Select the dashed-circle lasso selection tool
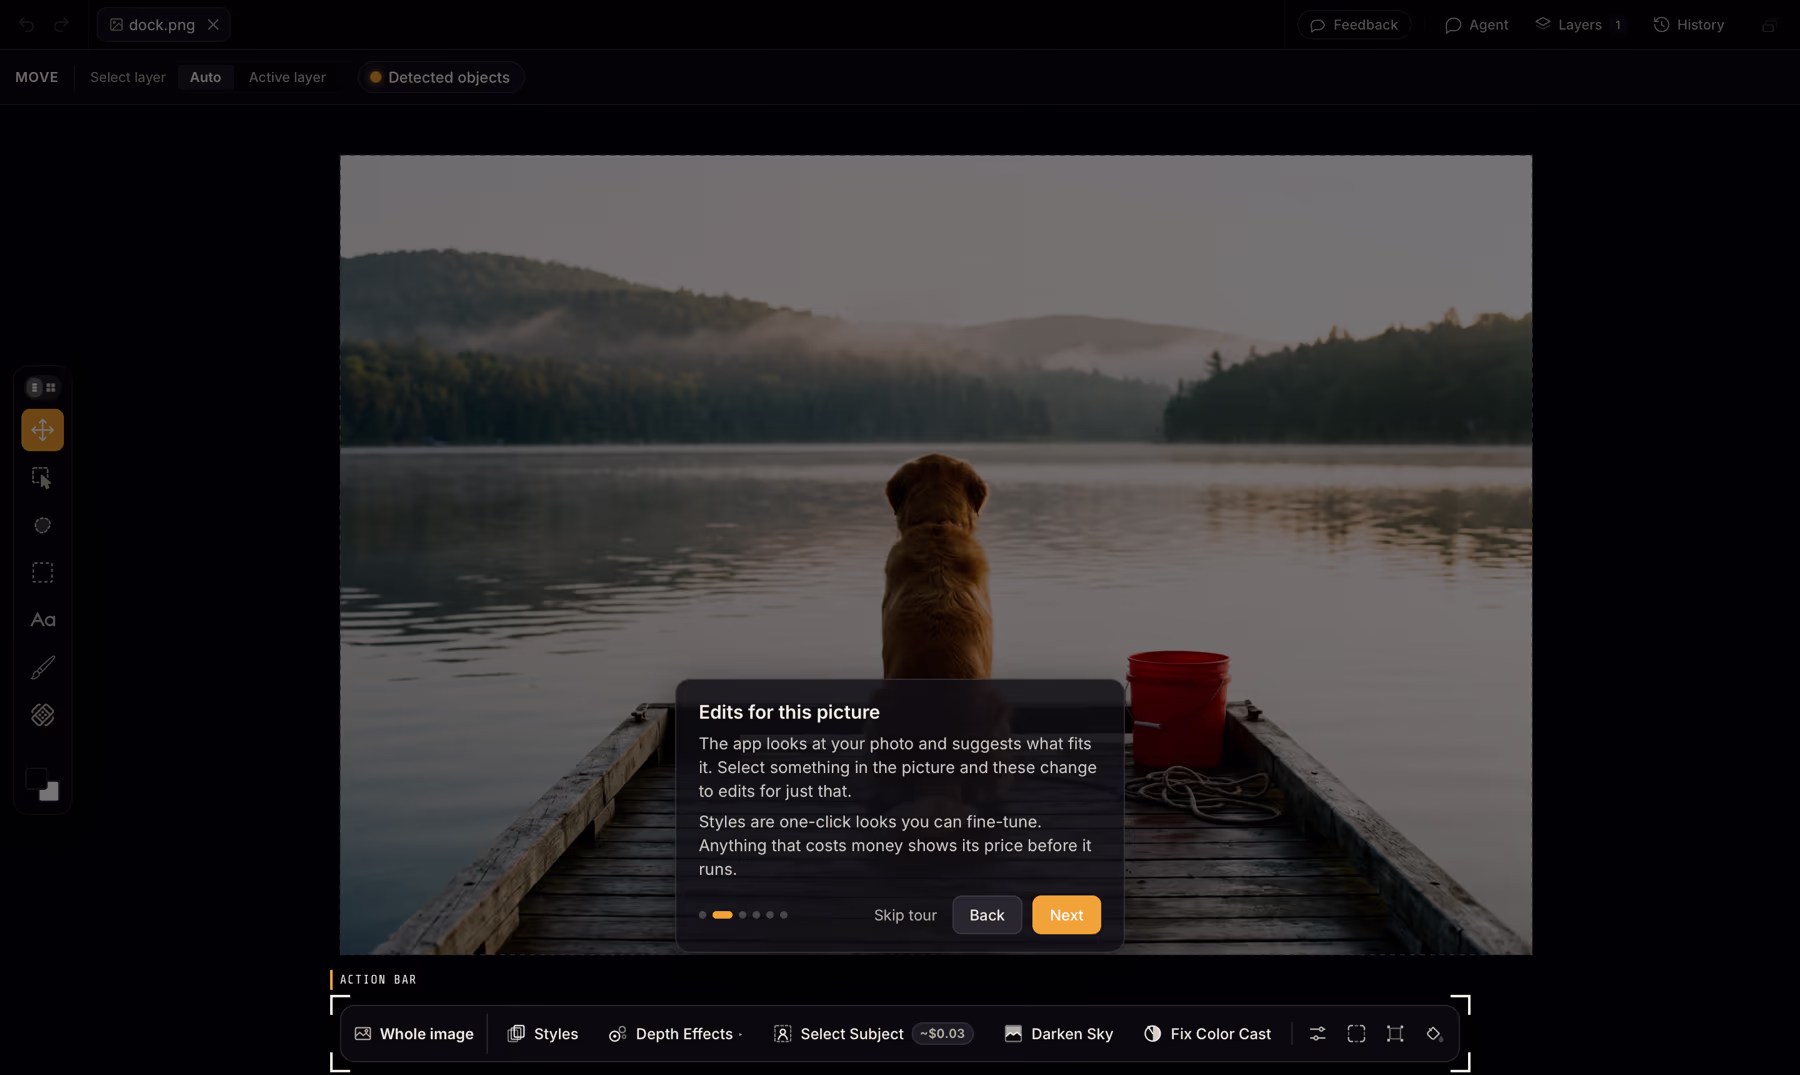 tap(42, 525)
